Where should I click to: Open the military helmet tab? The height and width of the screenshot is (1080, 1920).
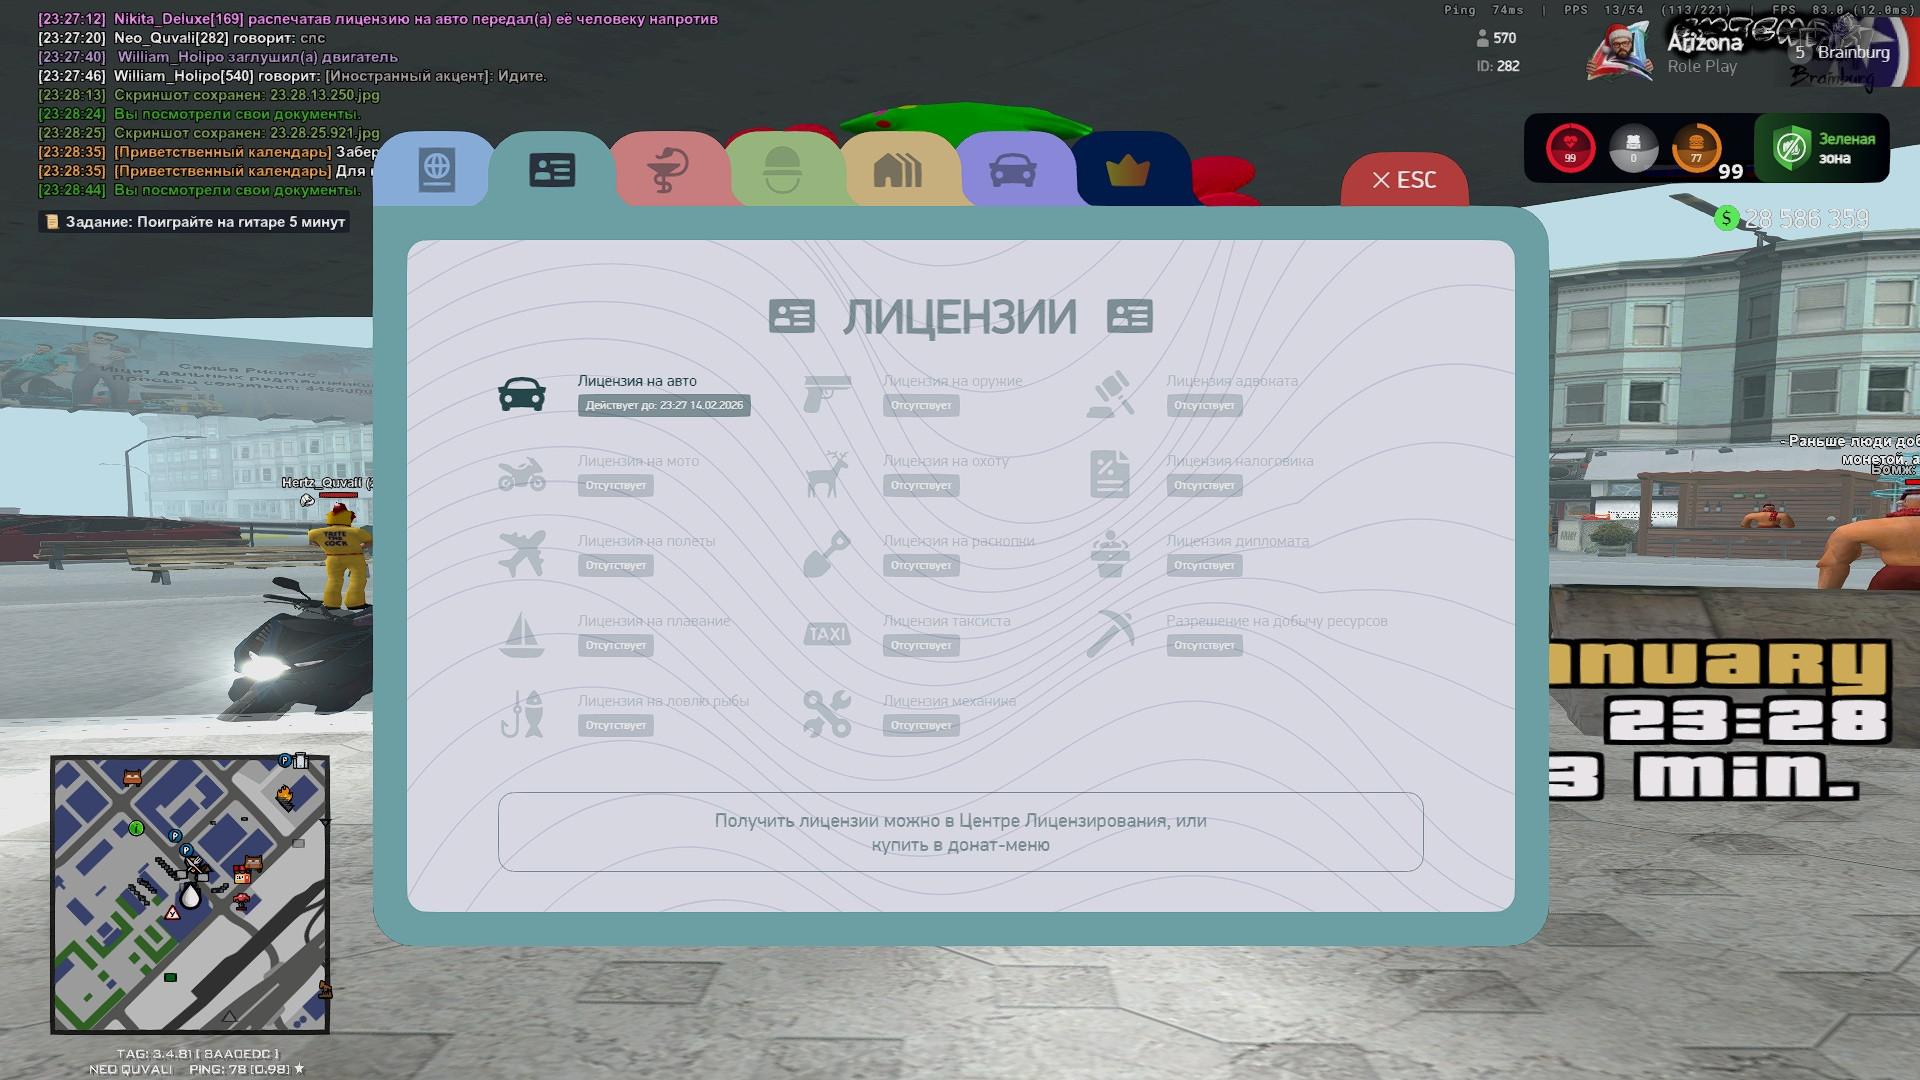(782, 170)
